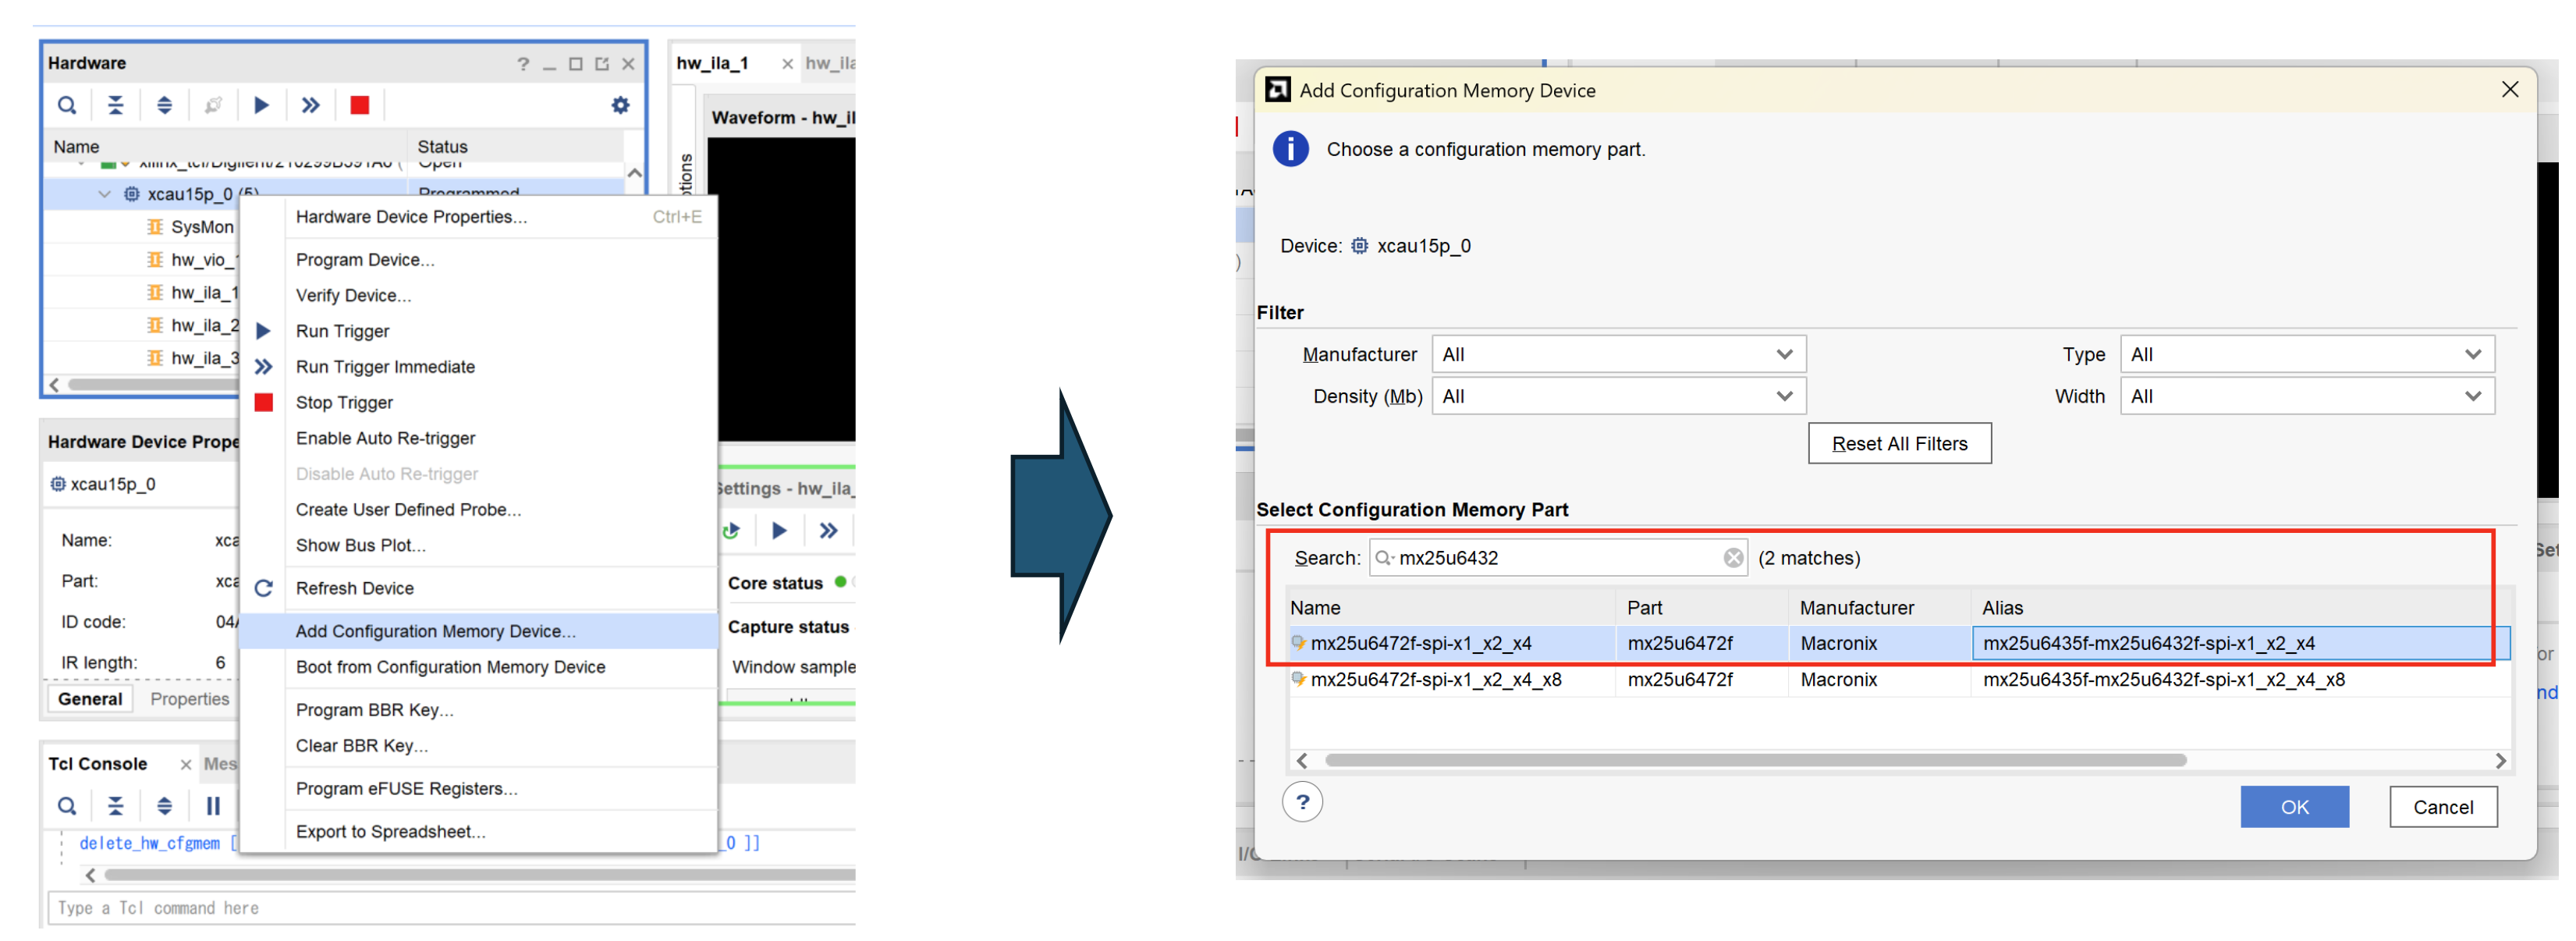Screen dimensions: 2576x941
Task: Open Hardware panel settings gear
Action: tap(621, 105)
